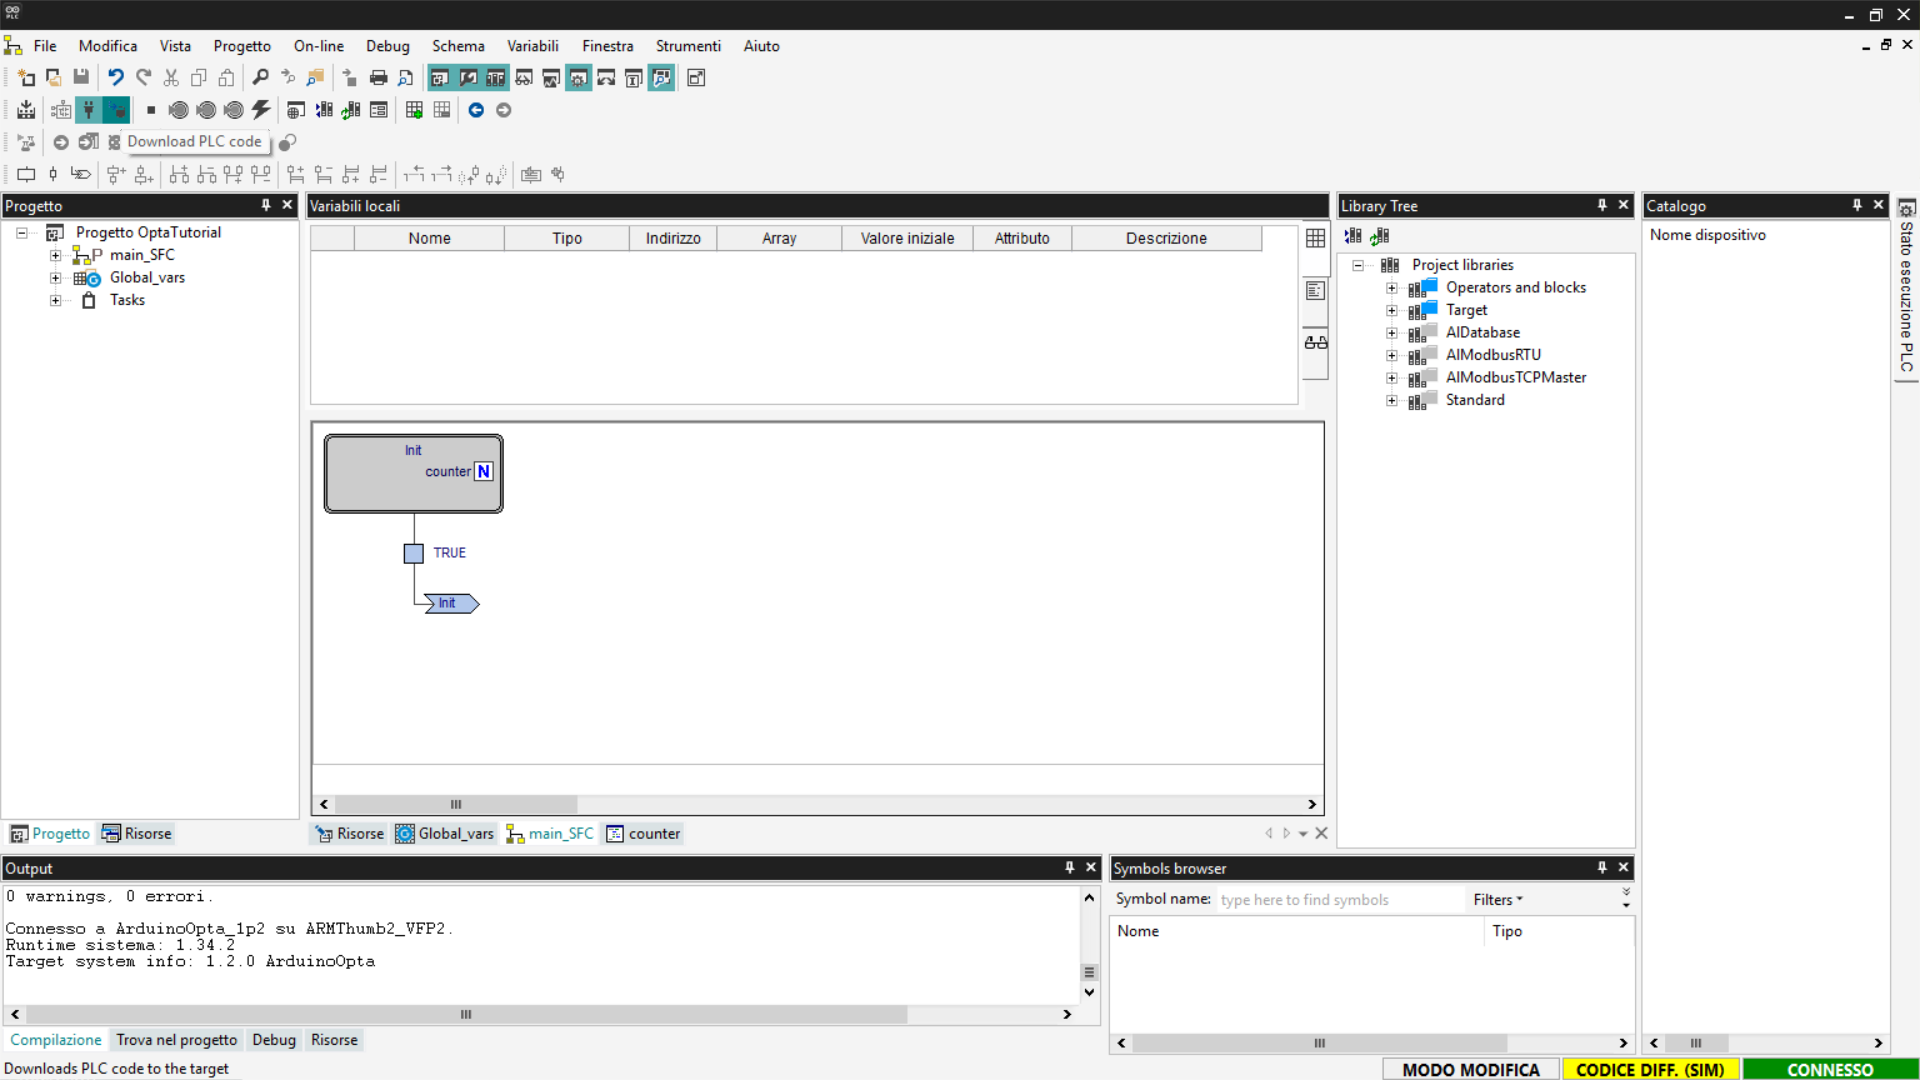
Task: Click the Download PLC code toolbar icon
Action: pos(116,110)
